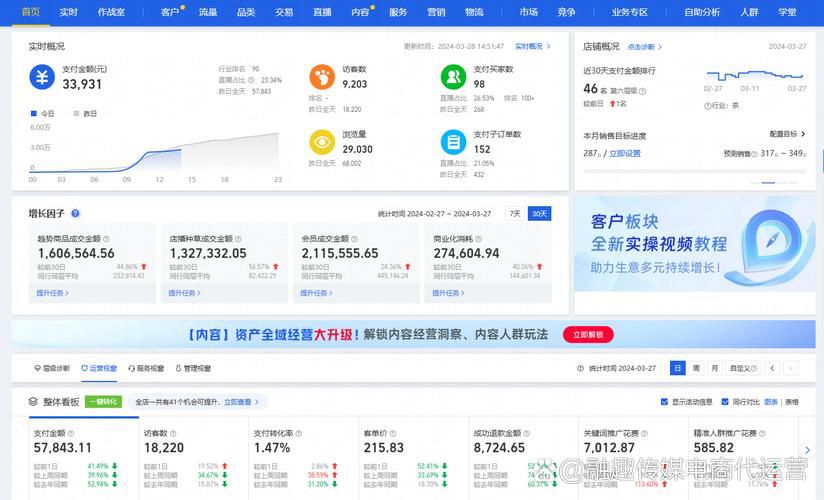Select the 月 time granularity
This screenshot has width=824, height=500.
pos(714,368)
